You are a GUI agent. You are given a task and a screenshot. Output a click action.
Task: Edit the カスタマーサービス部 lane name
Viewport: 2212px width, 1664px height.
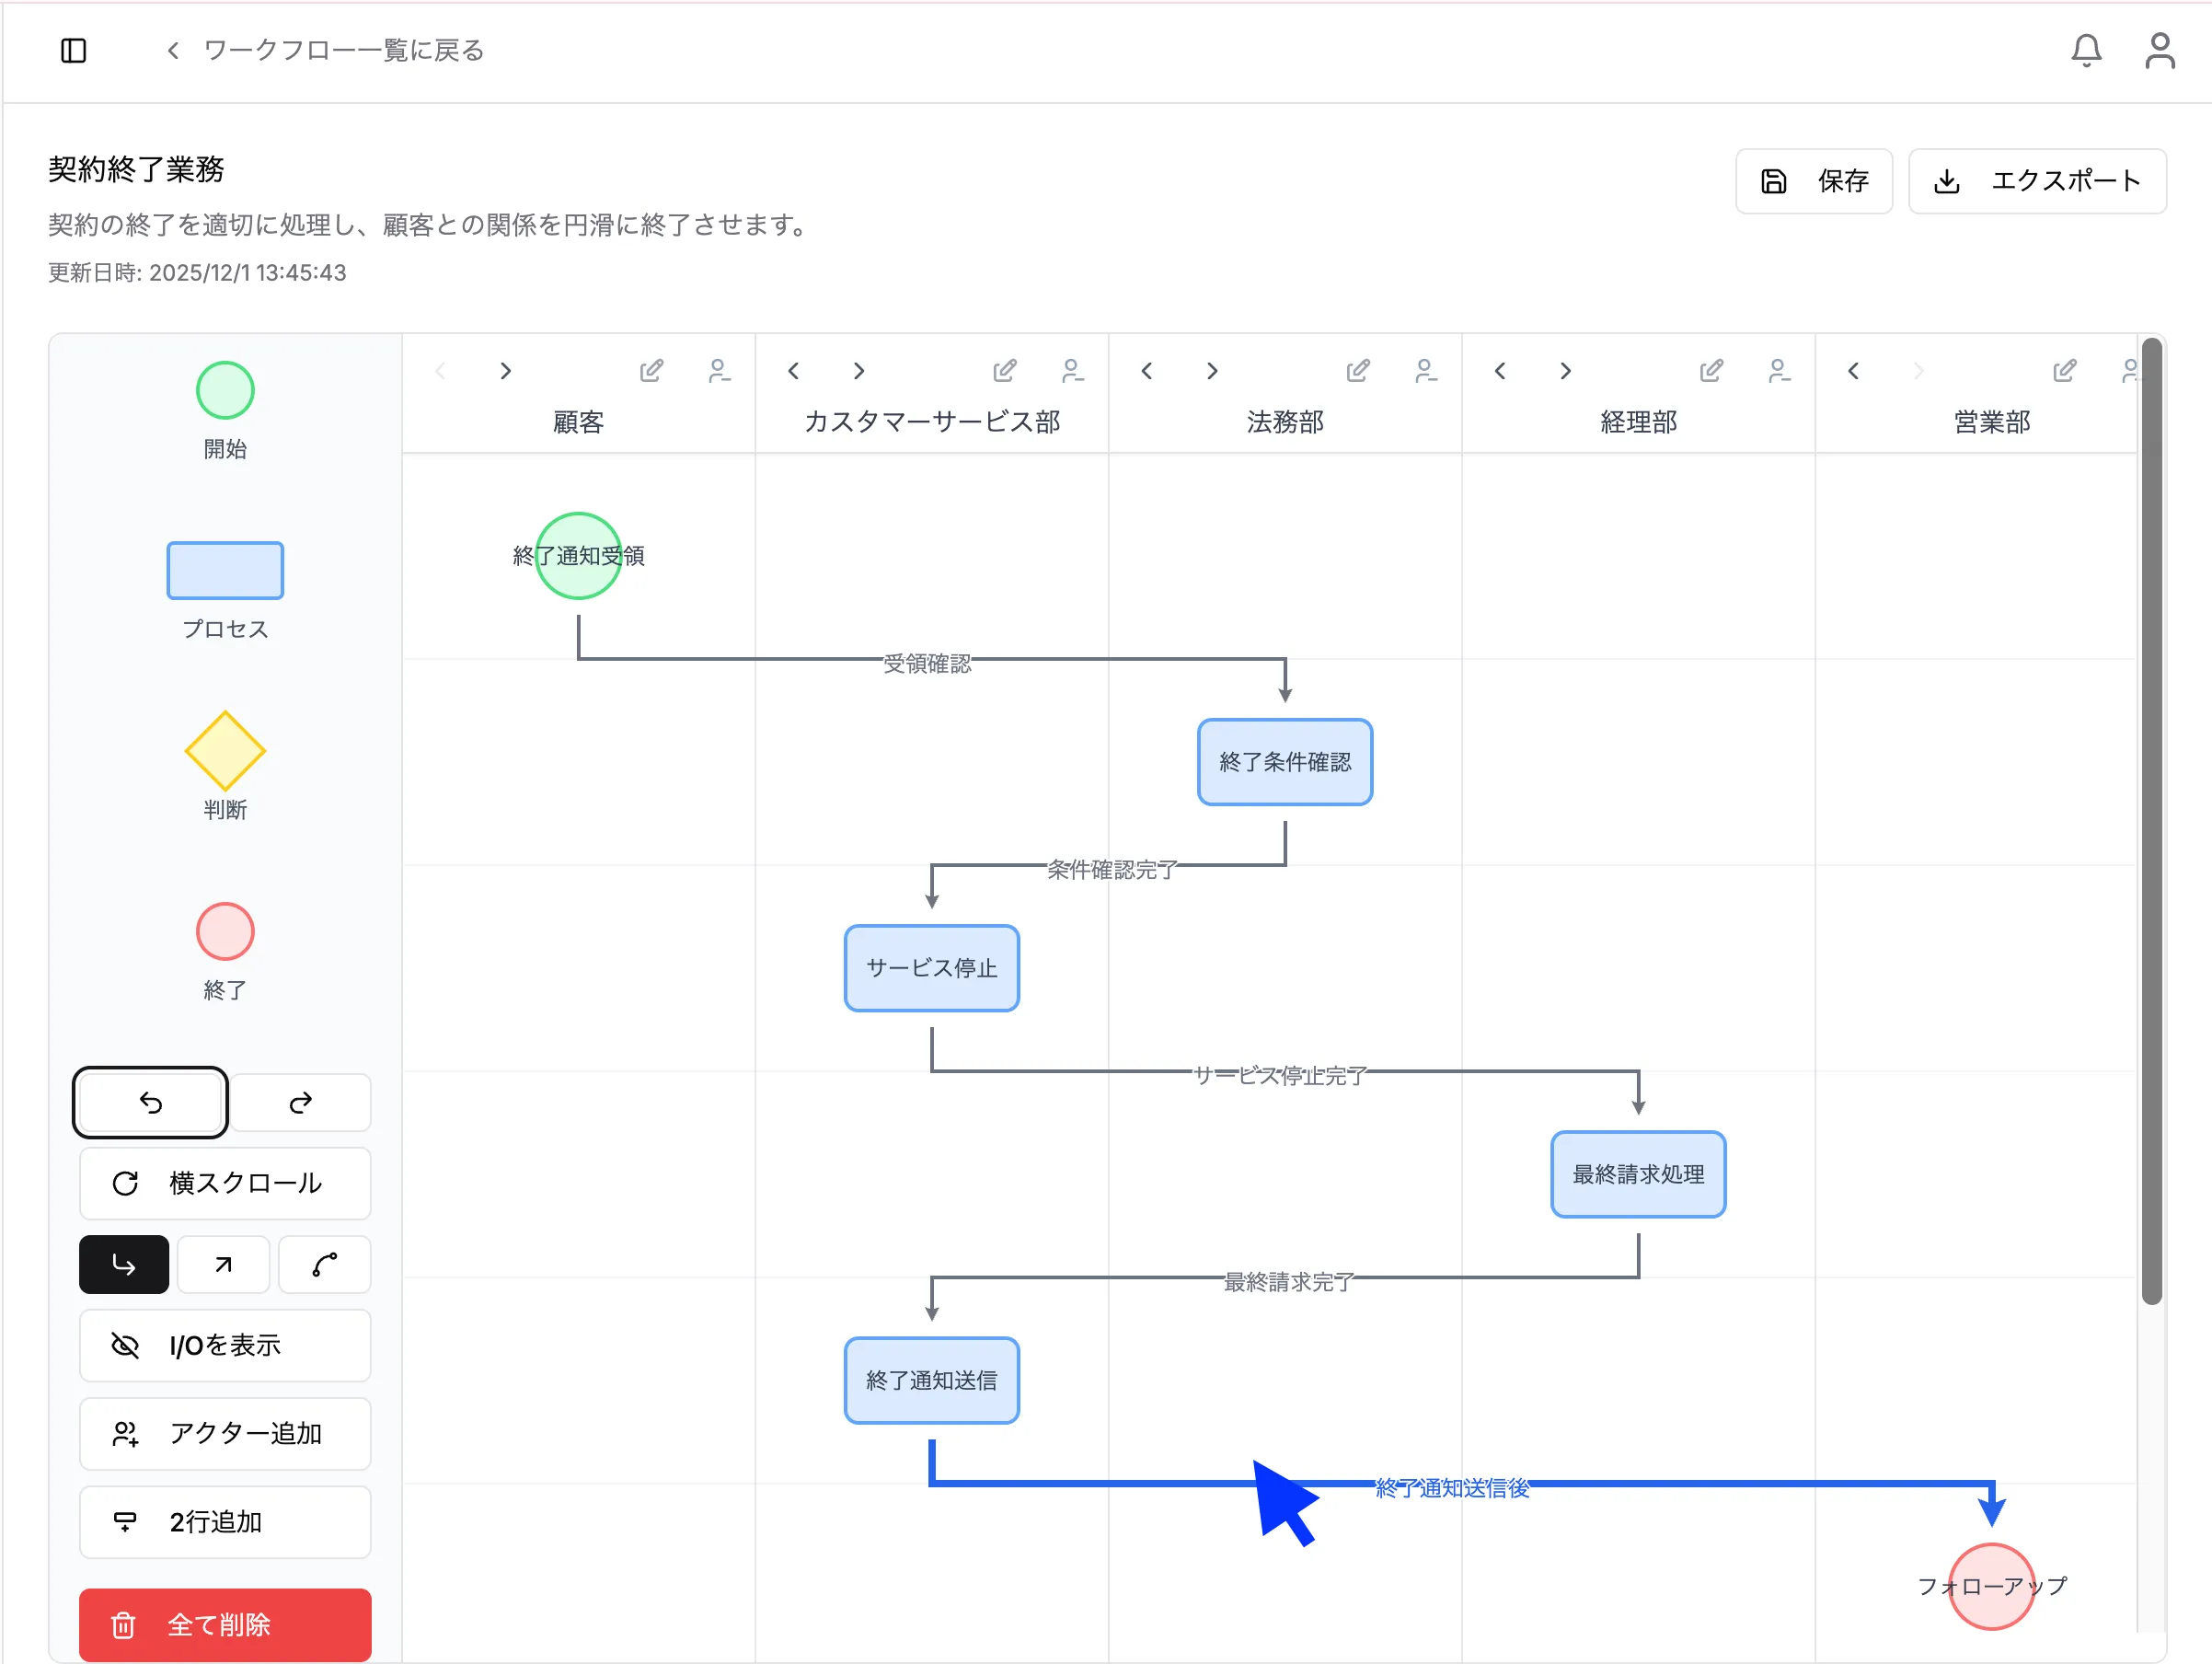[1005, 371]
